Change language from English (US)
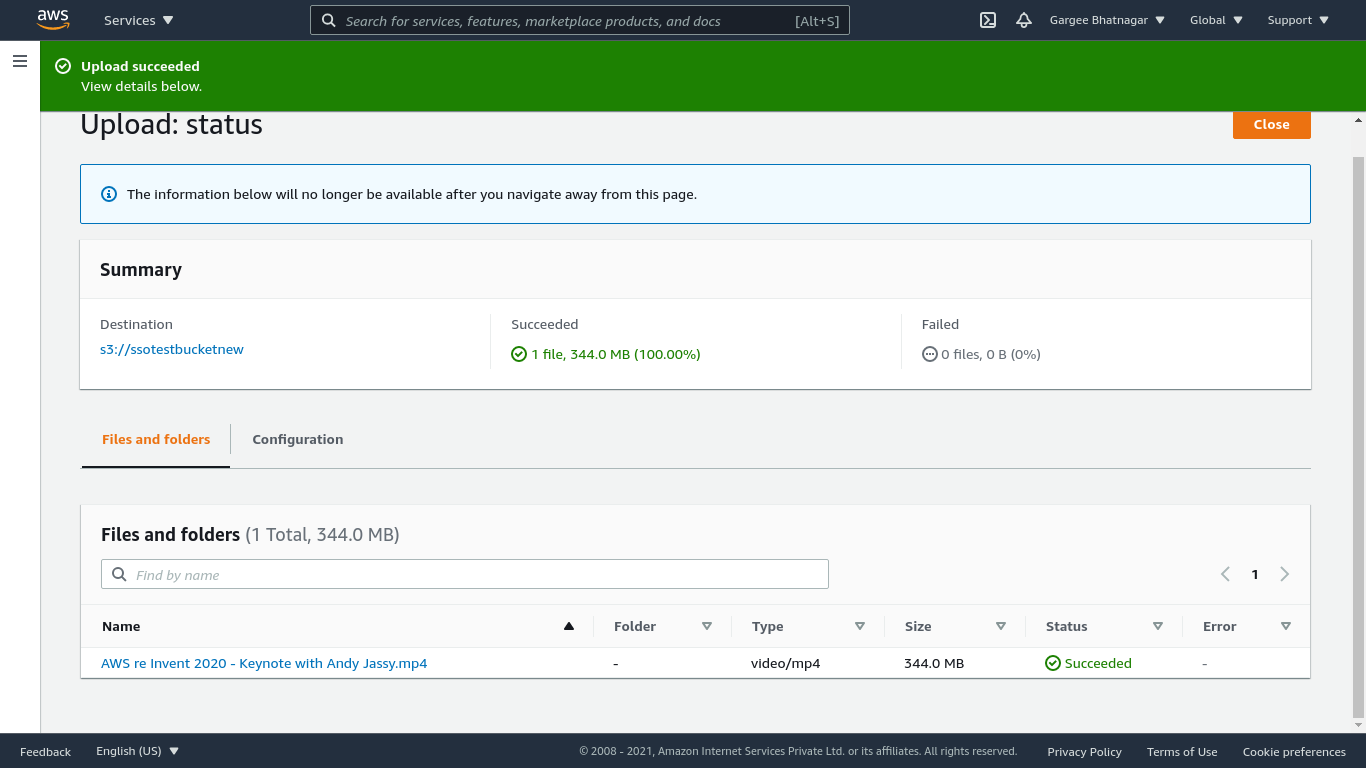This screenshot has height=768, width=1366. pos(138,751)
